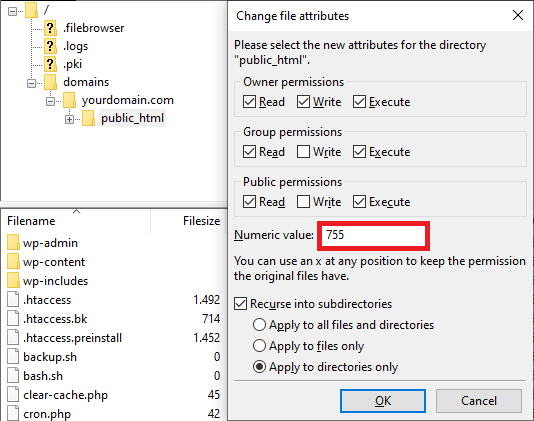Confirm with the OK button
The width and height of the screenshot is (534, 421).
[383, 401]
